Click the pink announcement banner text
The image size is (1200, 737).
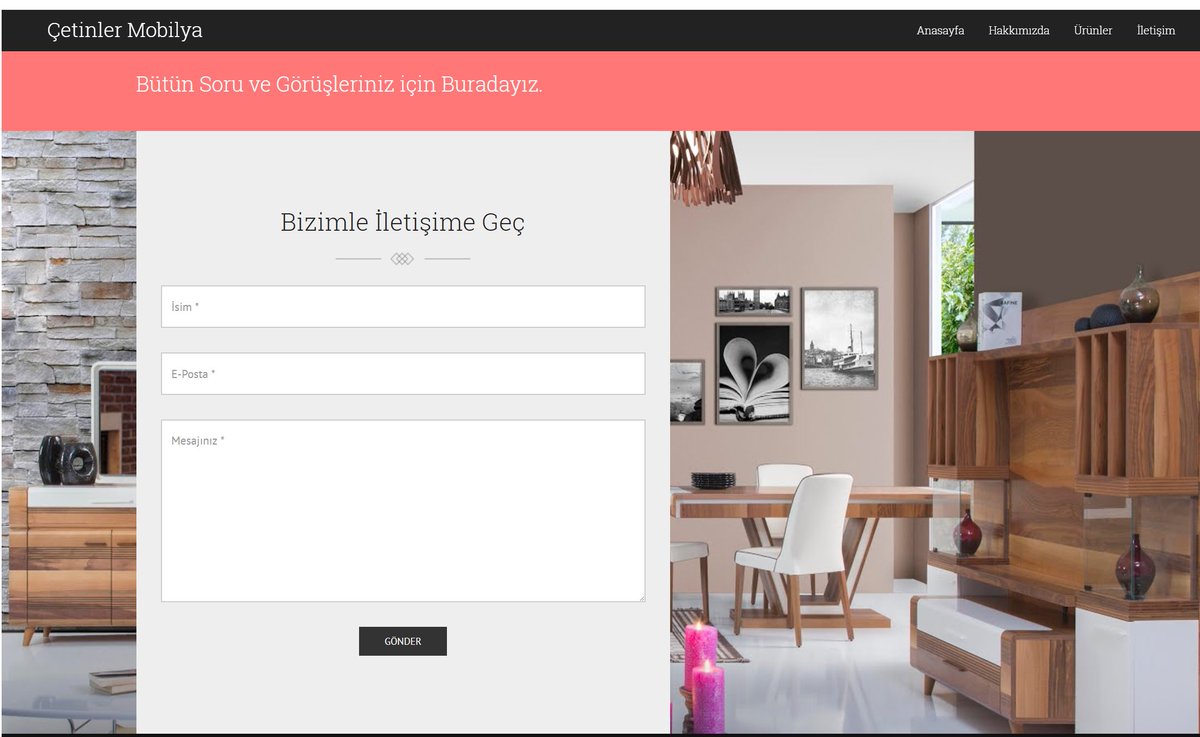(x=340, y=86)
